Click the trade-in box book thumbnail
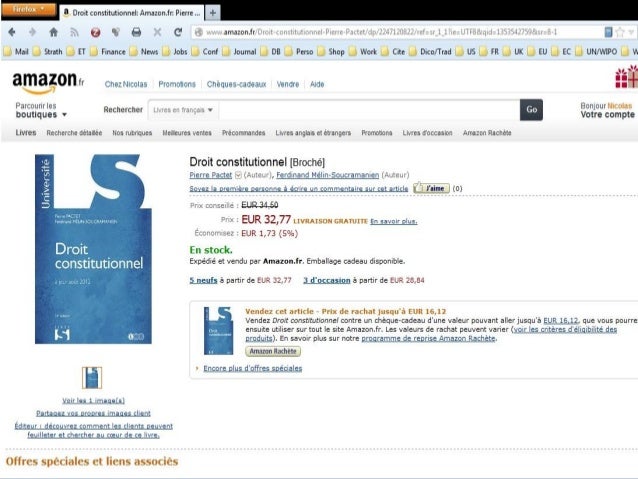This screenshot has height=479, width=638. [218, 331]
